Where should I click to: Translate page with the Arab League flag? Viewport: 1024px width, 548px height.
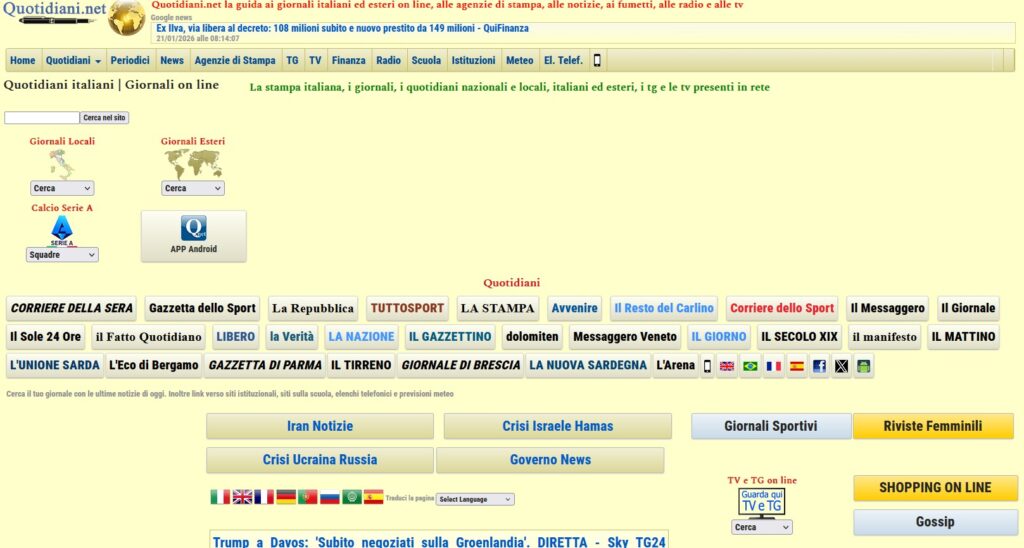tap(352, 497)
